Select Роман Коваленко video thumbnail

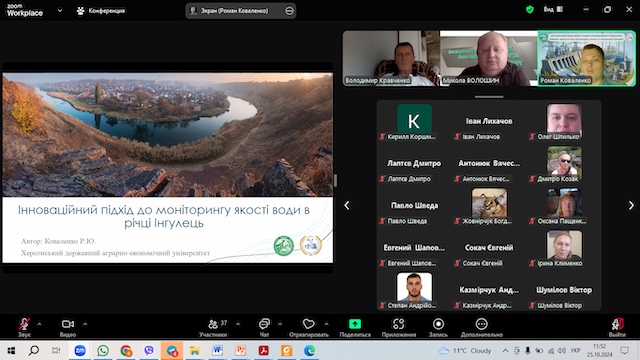point(587,58)
